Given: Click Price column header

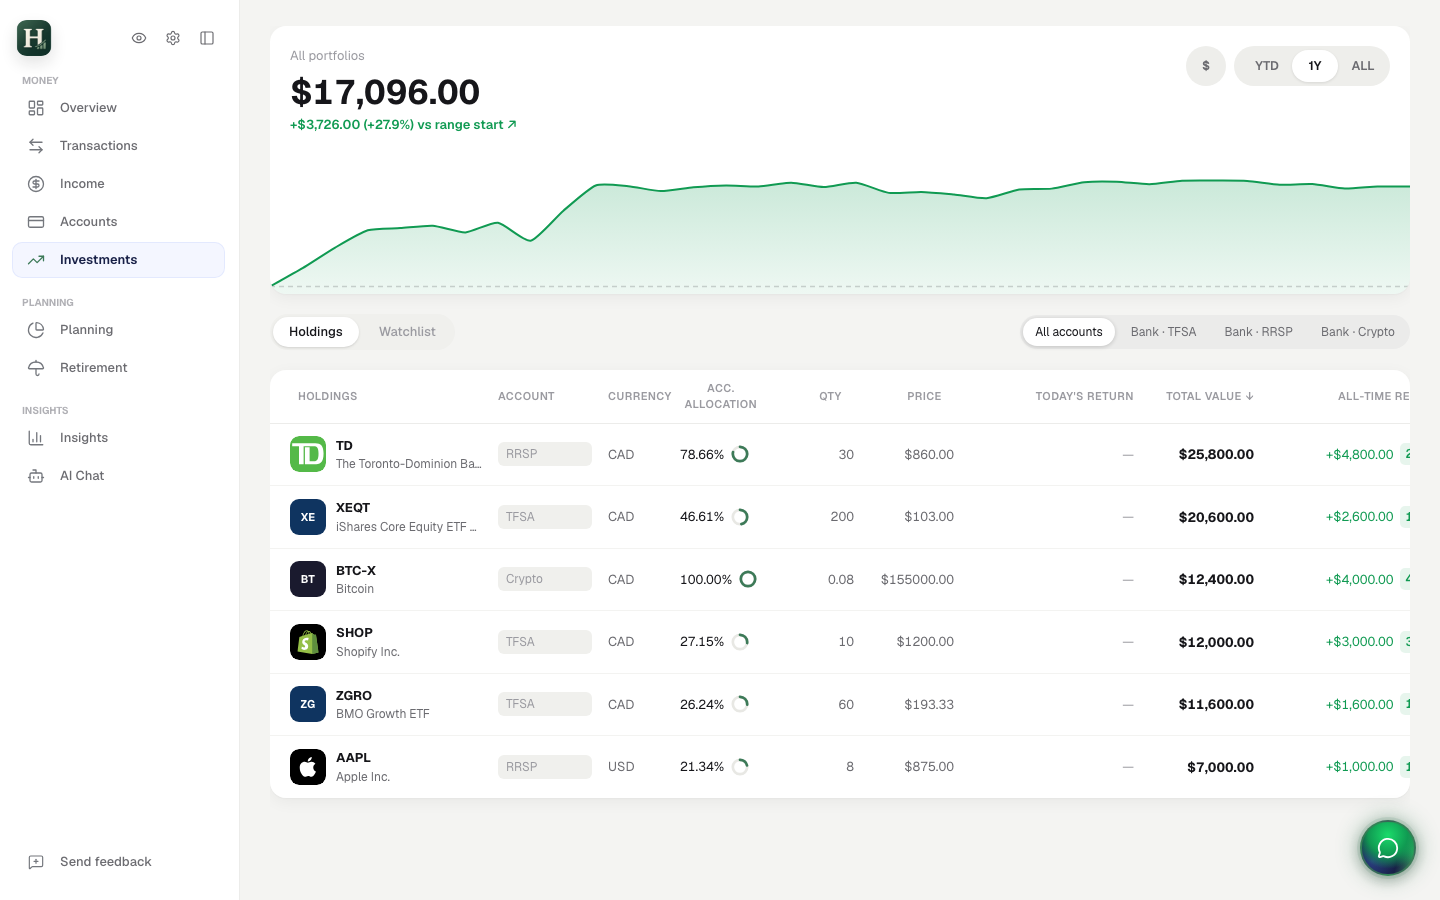Looking at the screenshot, I should (924, 397).
